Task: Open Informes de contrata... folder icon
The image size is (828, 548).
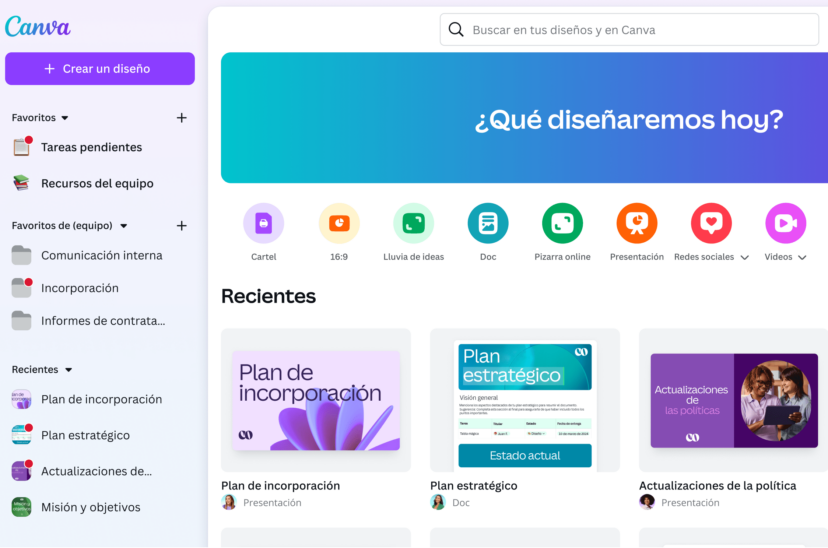Action: click(x=22, y=320)
